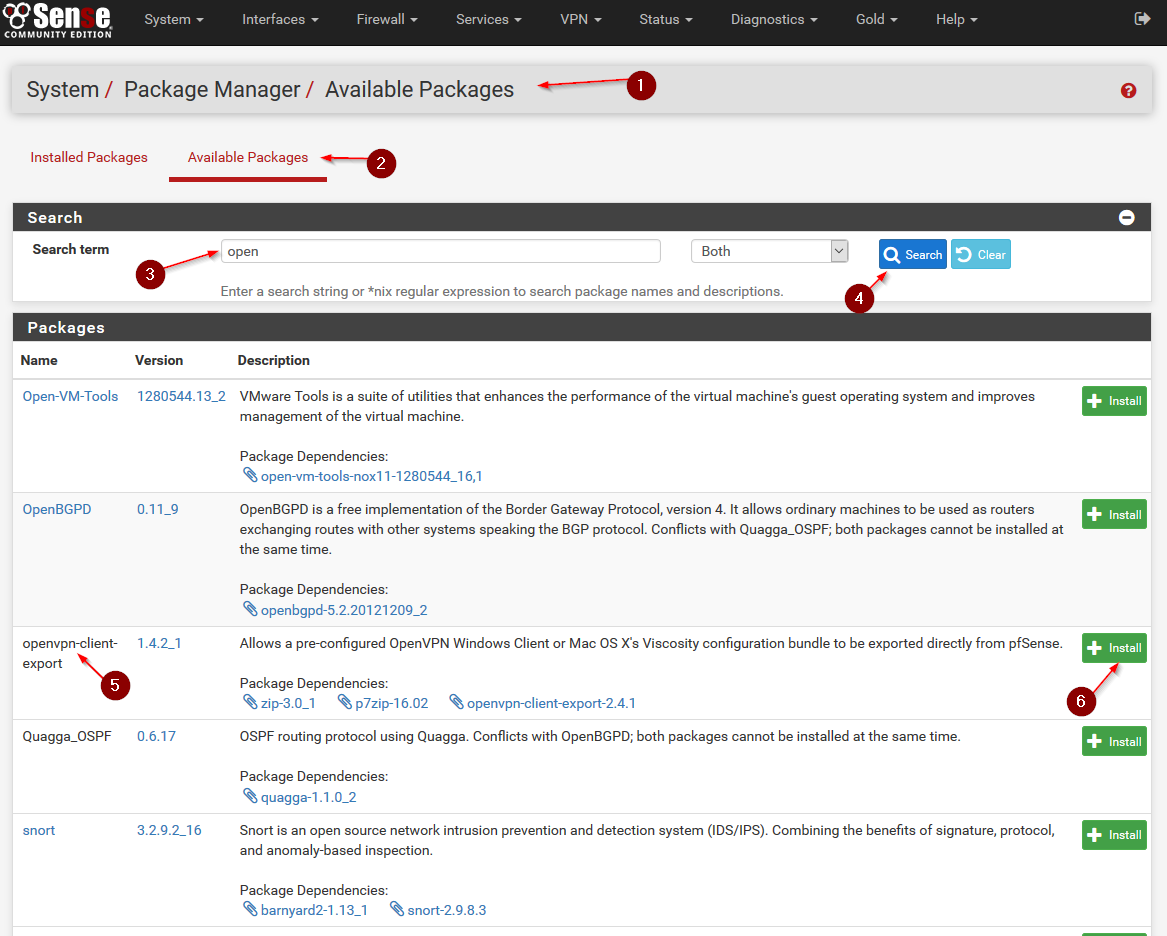
Task: Open the OpenBGPD package link
Action: click(57, 510)
